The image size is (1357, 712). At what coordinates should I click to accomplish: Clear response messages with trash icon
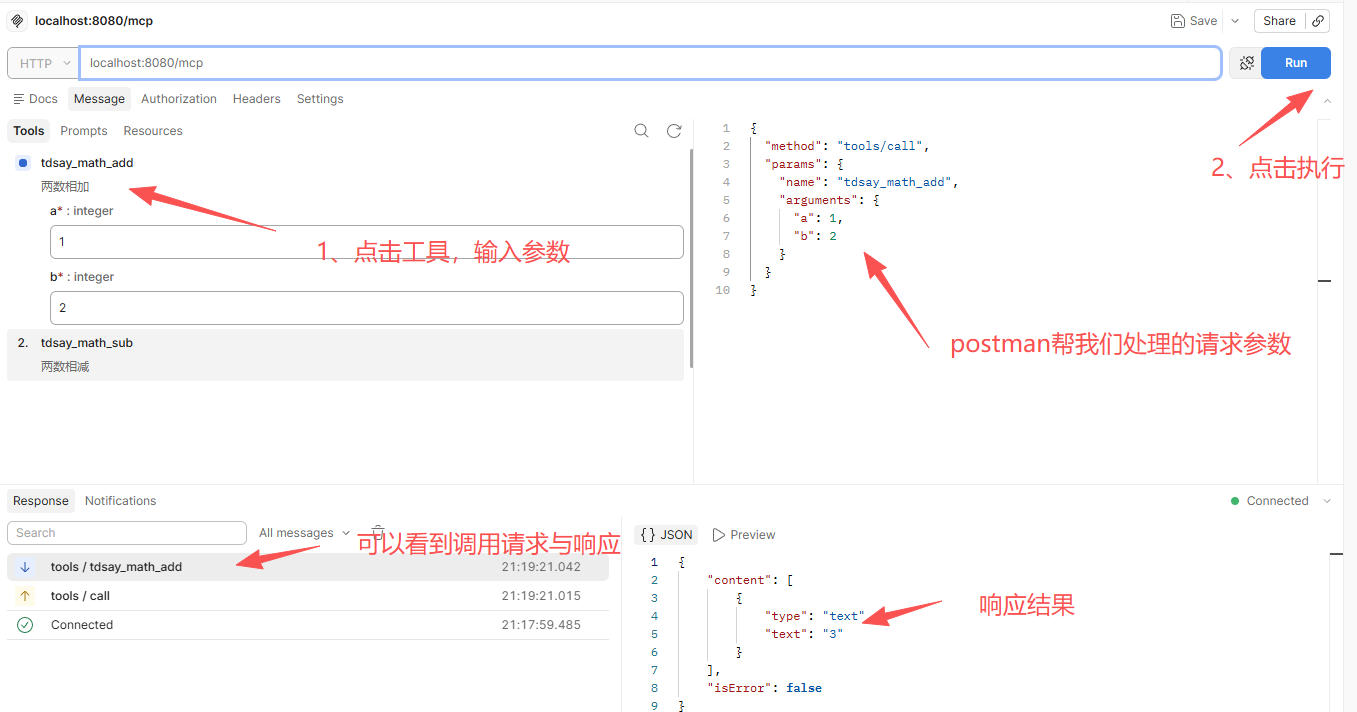[378, 532]
